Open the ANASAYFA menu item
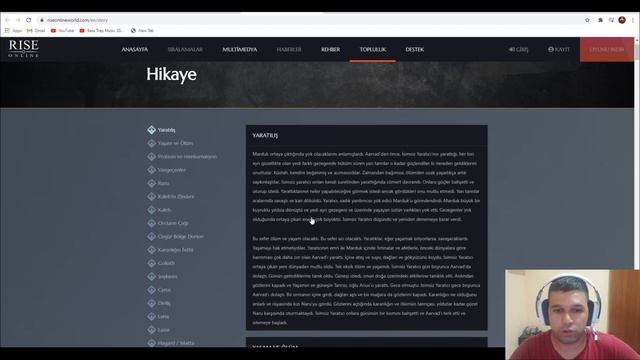The width and height of the screenshot is (640, 360). coord(135,49)
